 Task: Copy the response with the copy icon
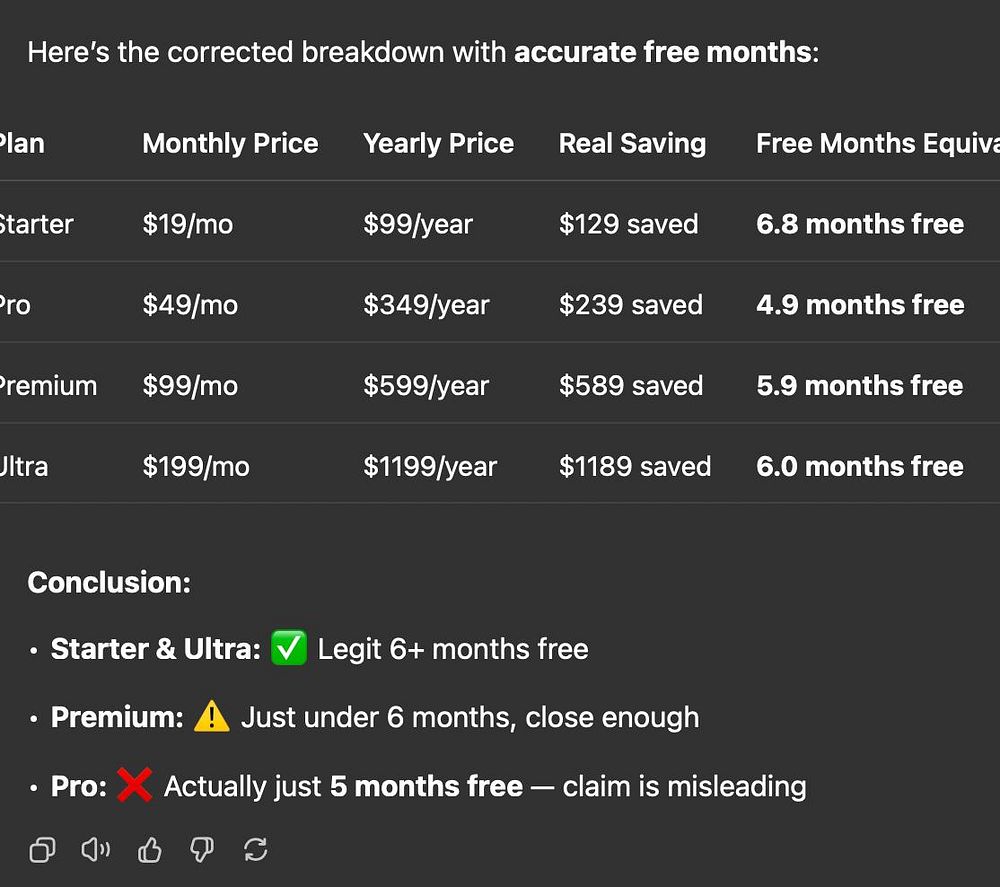(42, 850)
